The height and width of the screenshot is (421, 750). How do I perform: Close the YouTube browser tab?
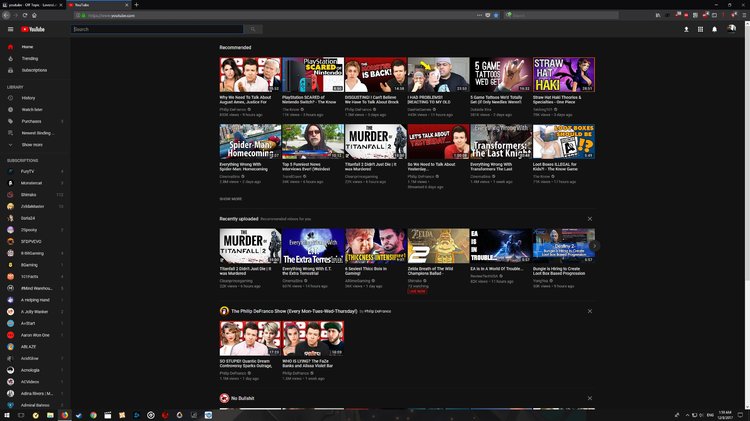(x=127, y=5)
